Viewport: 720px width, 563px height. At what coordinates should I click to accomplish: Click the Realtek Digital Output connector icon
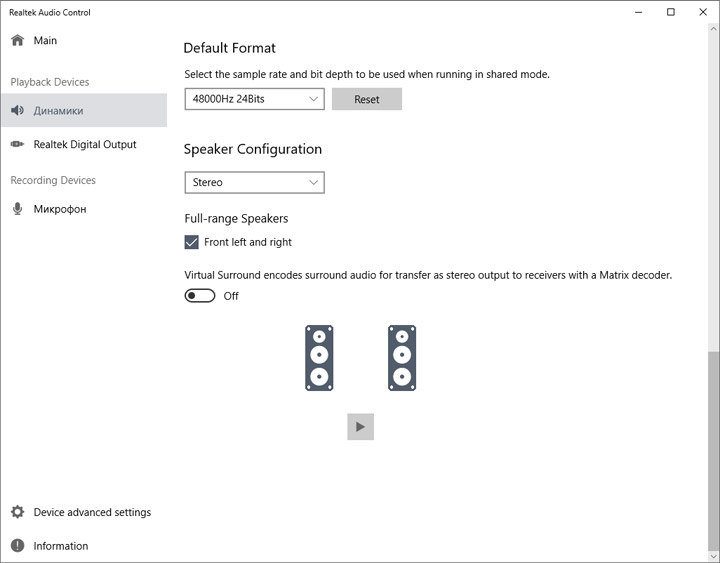17,145
